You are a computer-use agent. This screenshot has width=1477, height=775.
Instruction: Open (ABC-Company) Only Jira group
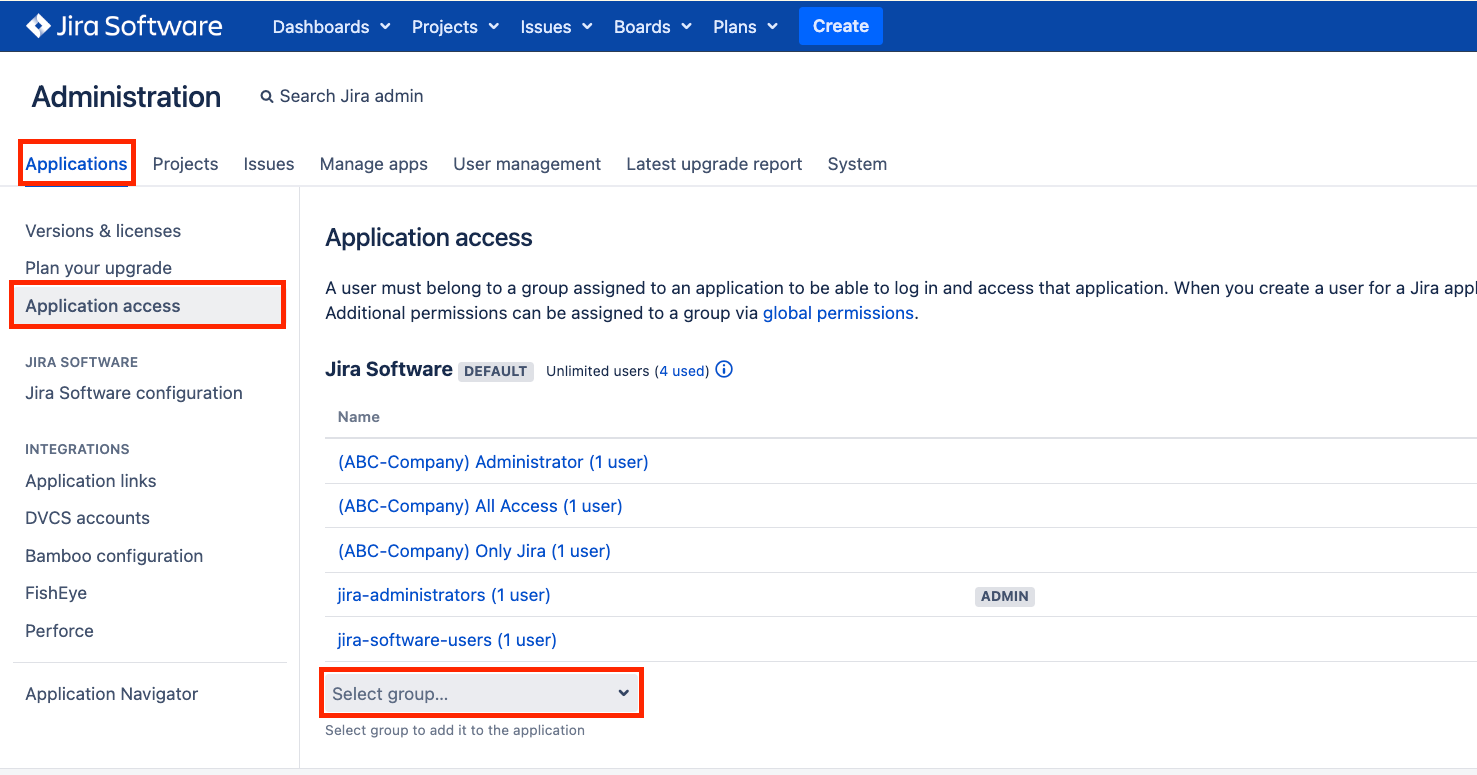474,551
